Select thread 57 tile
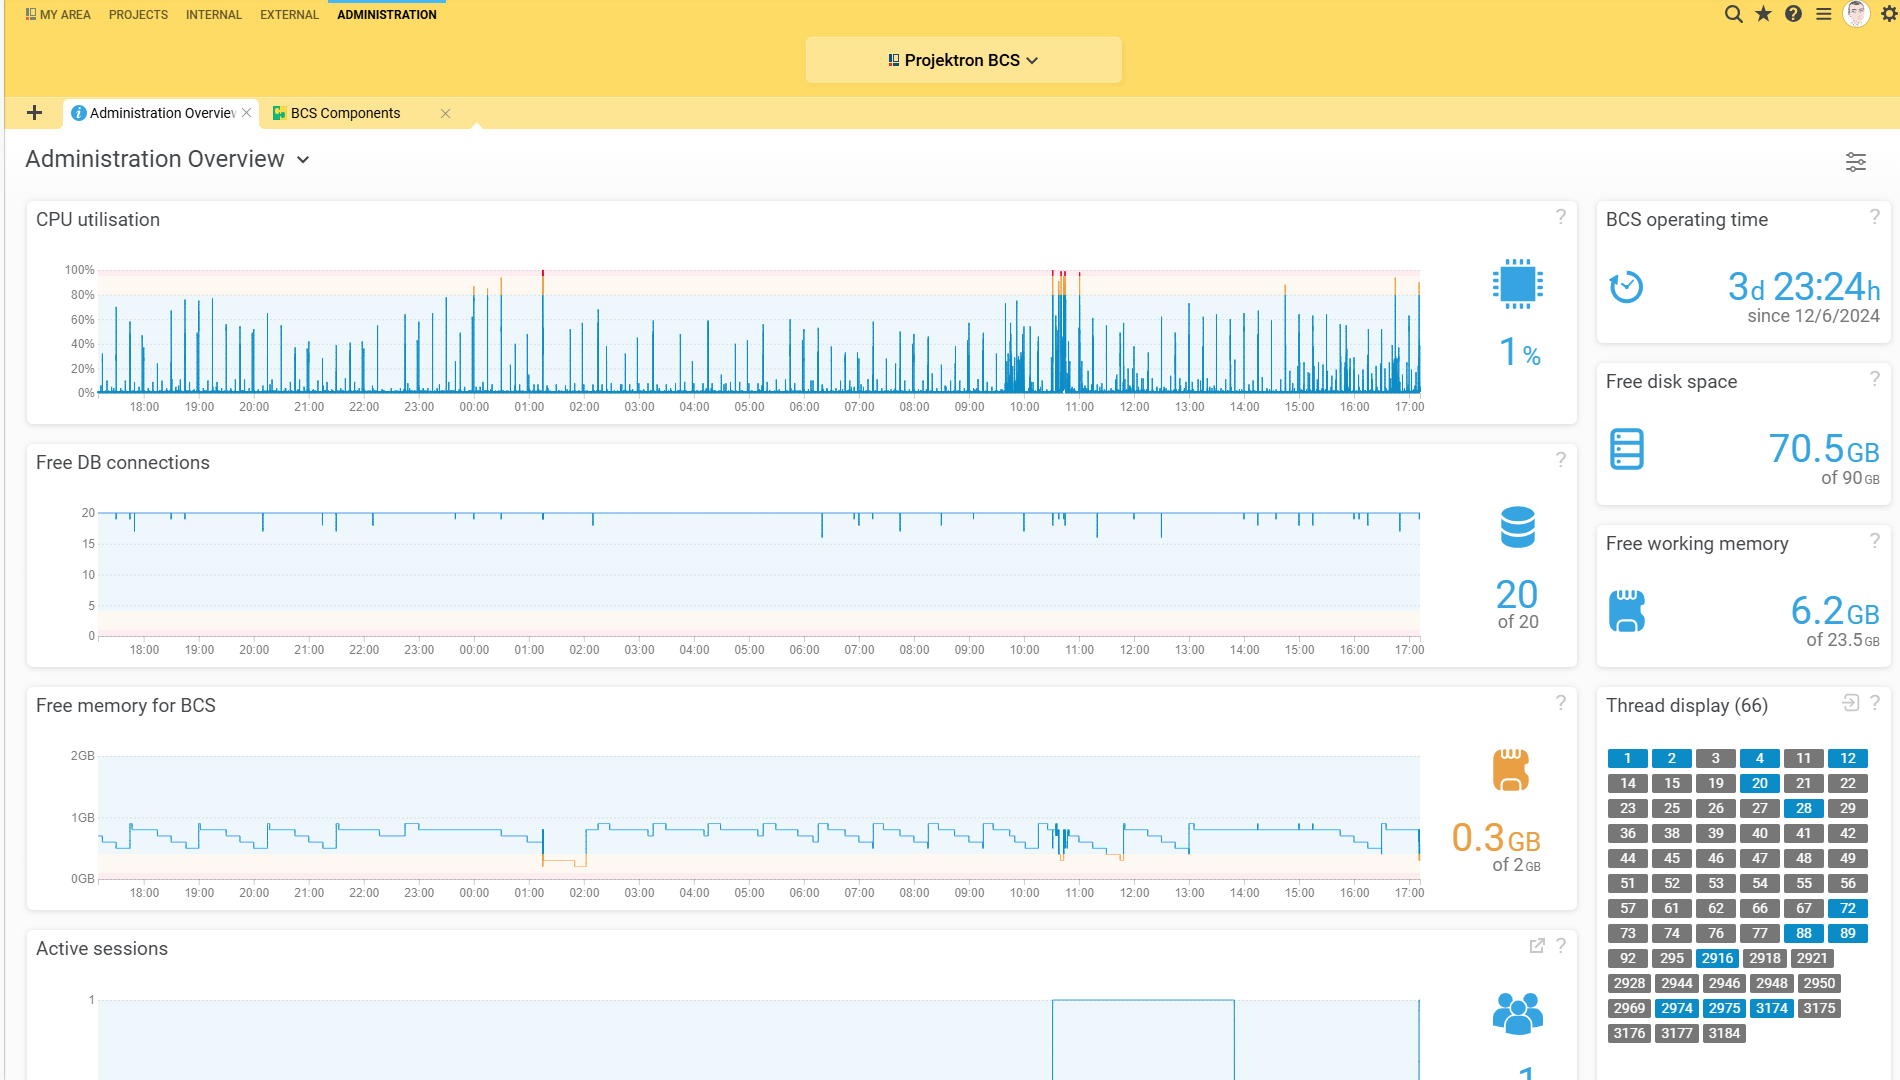 [1628, 908]
